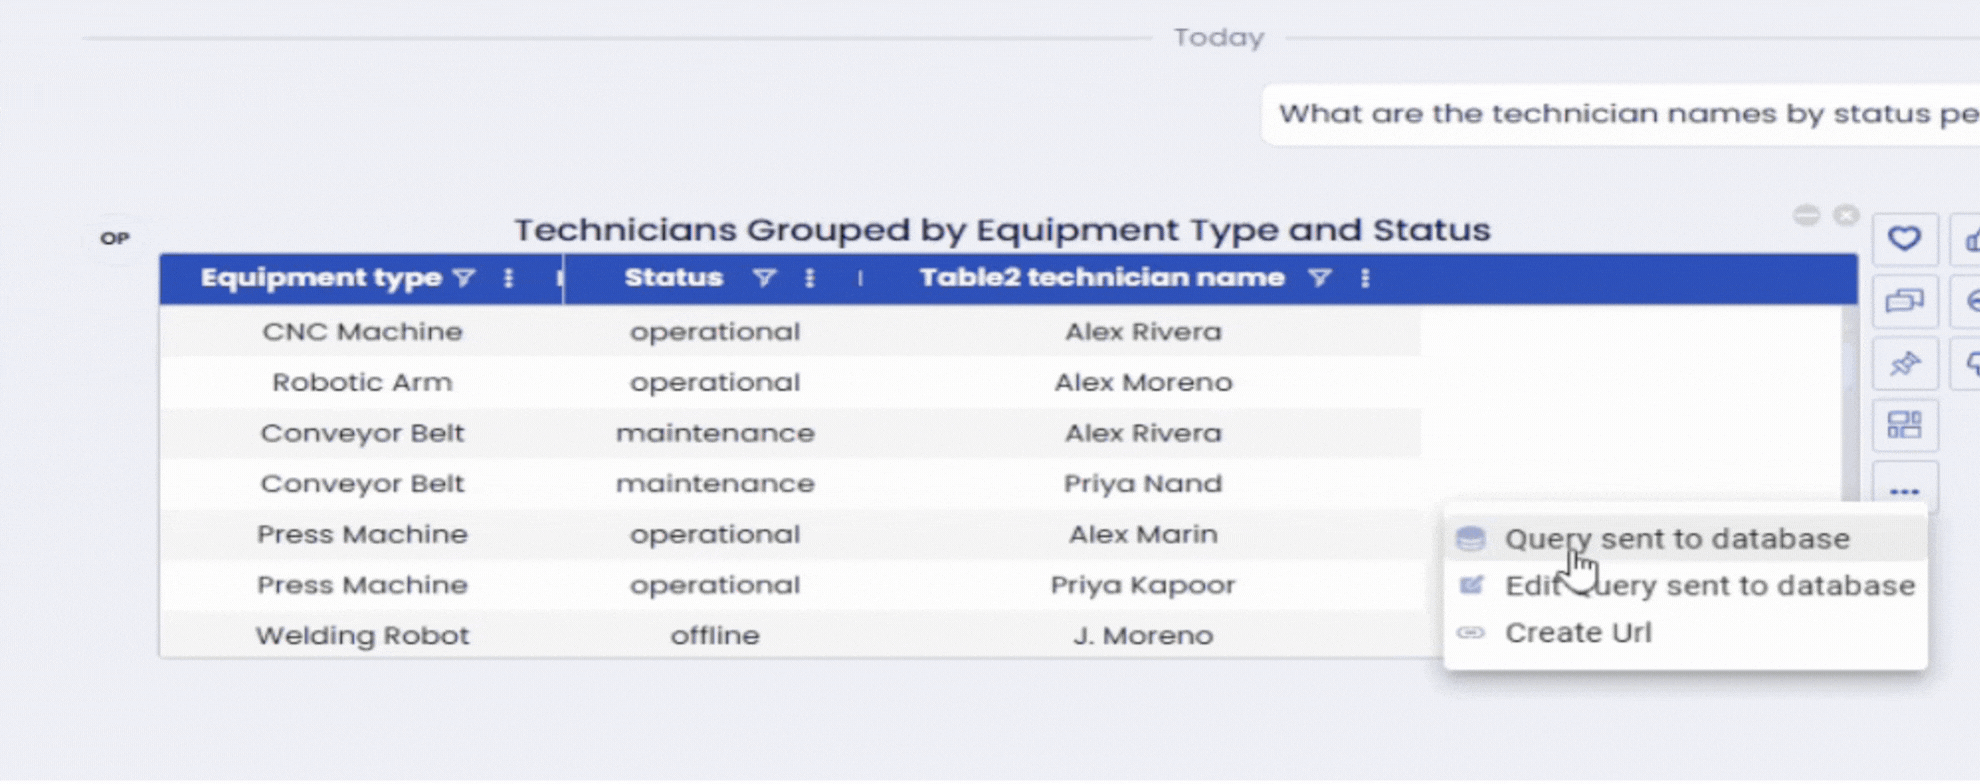Image resolution: width=1980 pixels, height=784 pixels.
Task: Toggle the filter on Table2 technician name column
Action: coord(1320,279)
